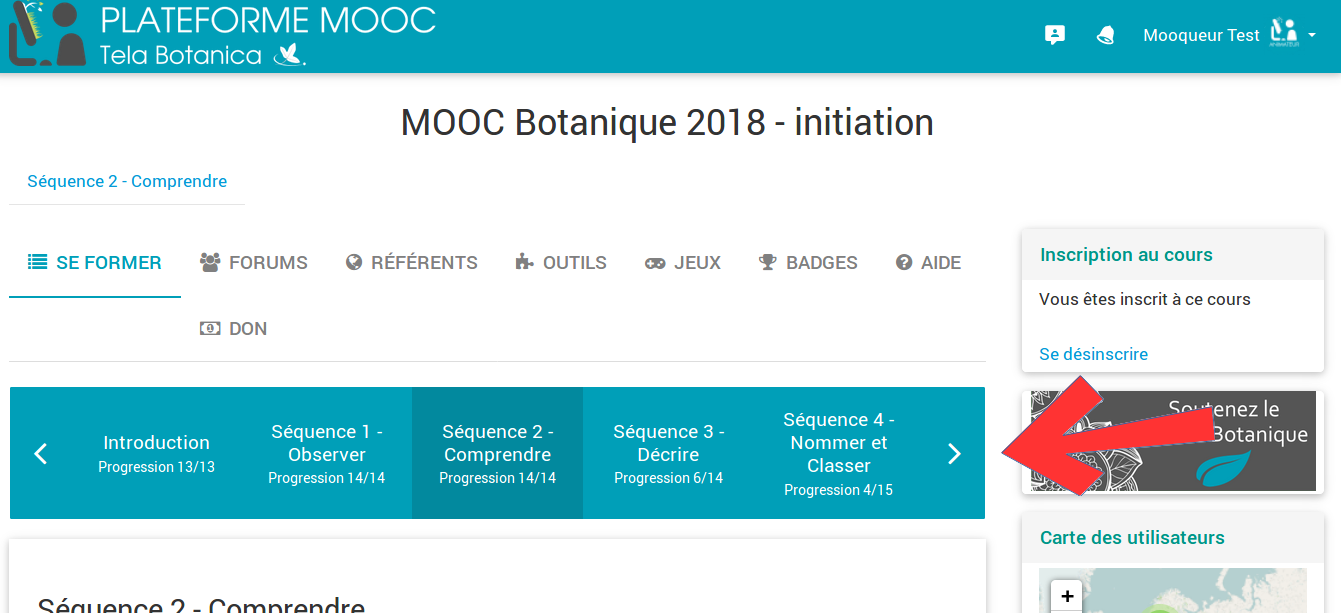The width and height of the screenshot is (1341, 613).
Task: Open the Don donation tab
Action: click(234, 329)
